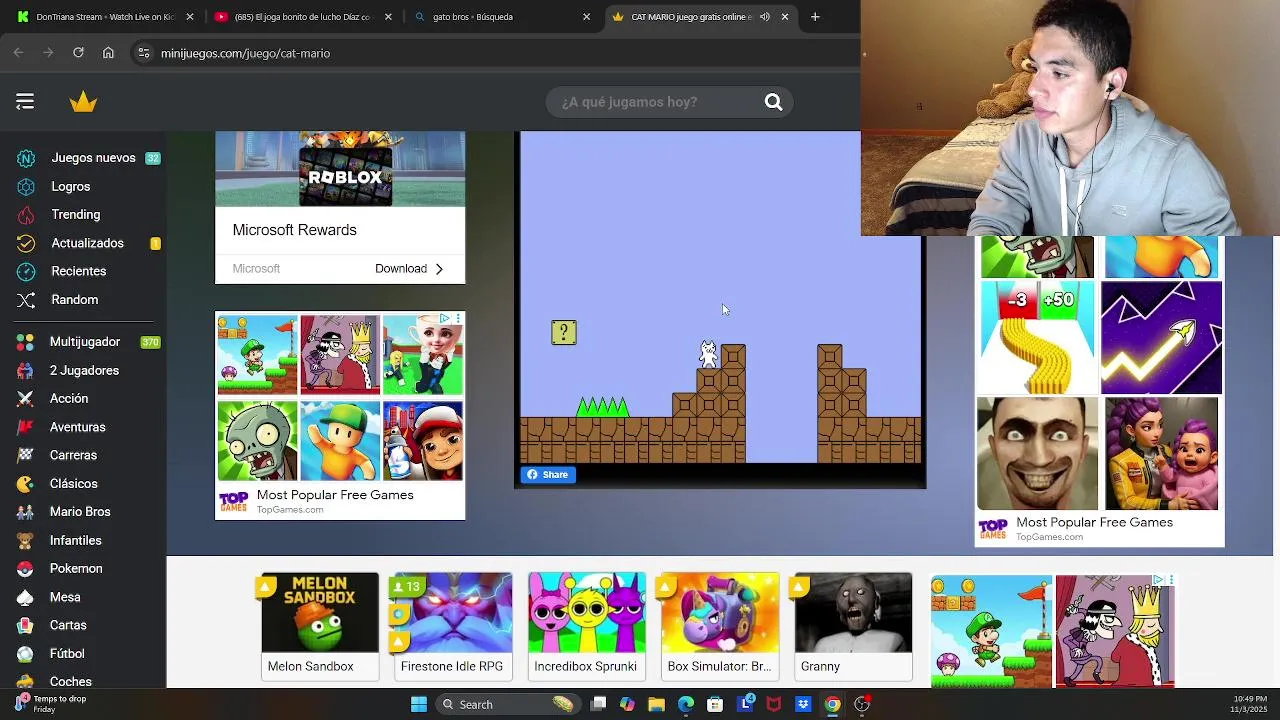Viewport: 1280px width, 720px height.
Task: Click the Facebook Share button
Action: pos(547,475)
